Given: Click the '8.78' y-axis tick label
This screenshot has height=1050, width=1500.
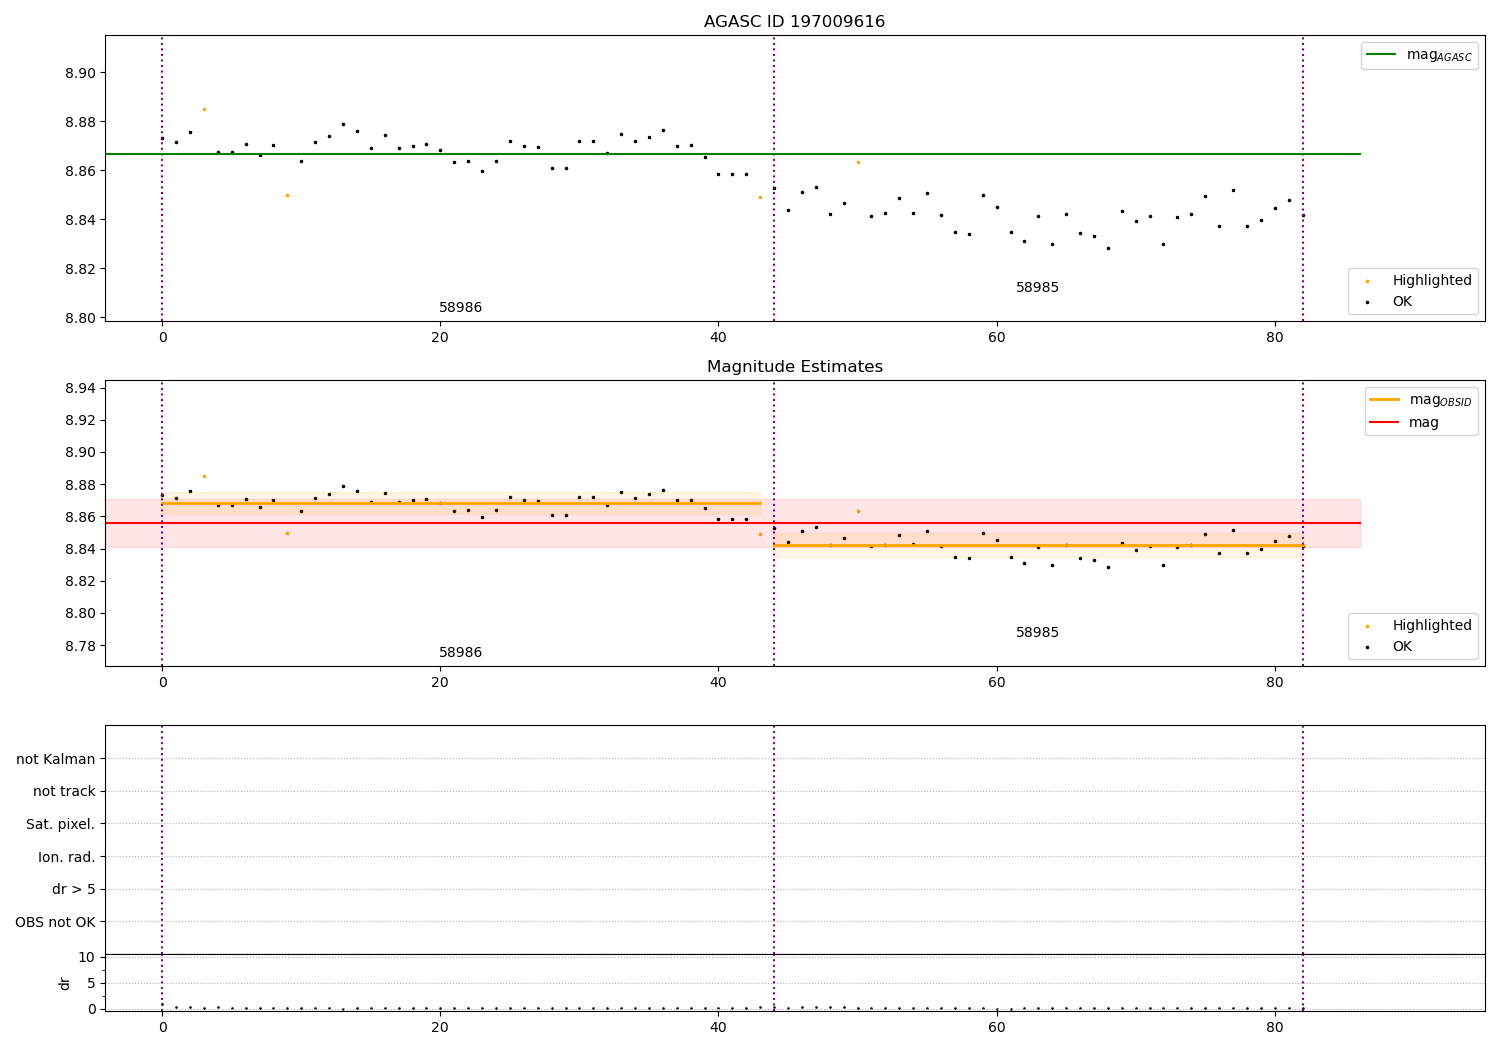Looking at the screenshot, I should pyautogui.click(x=79, y=646).
